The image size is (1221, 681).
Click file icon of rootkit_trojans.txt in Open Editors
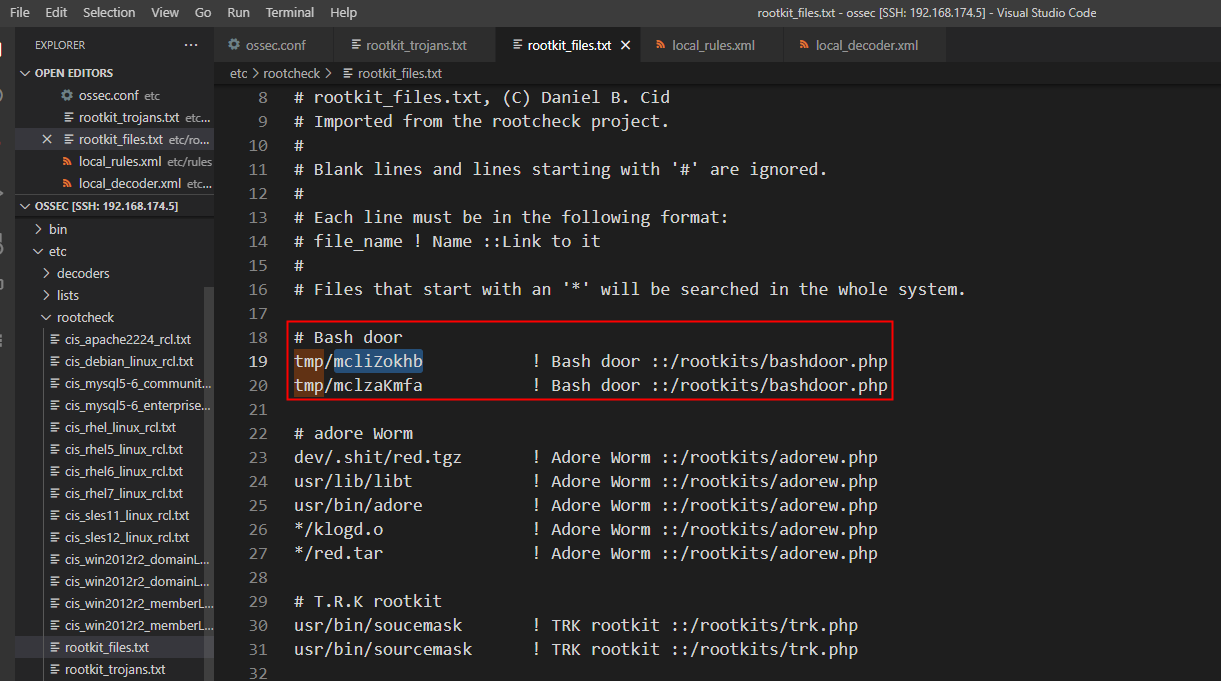point(68,118)
